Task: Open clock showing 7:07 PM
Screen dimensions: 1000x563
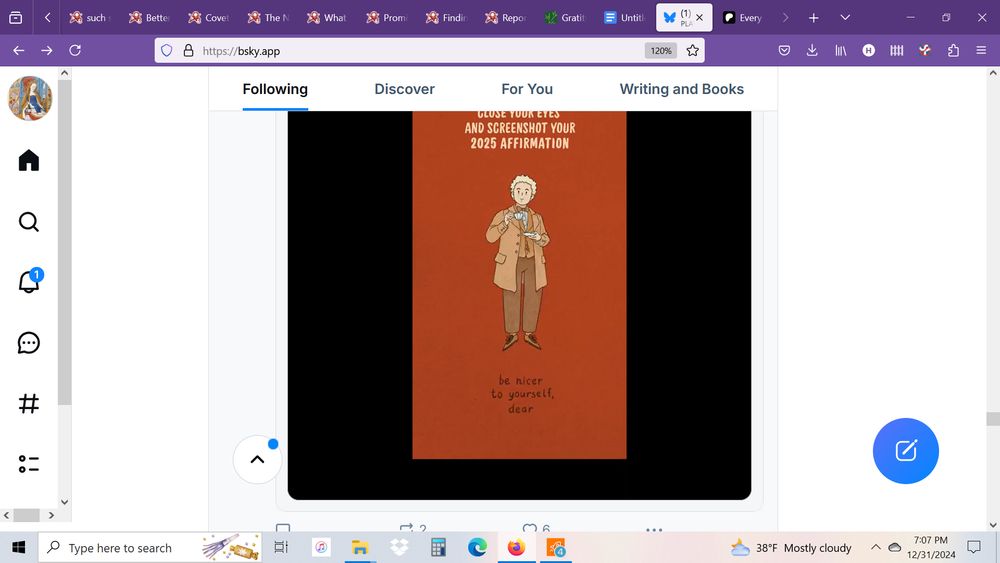Action: pyautogui.click(x=930, y=547)
